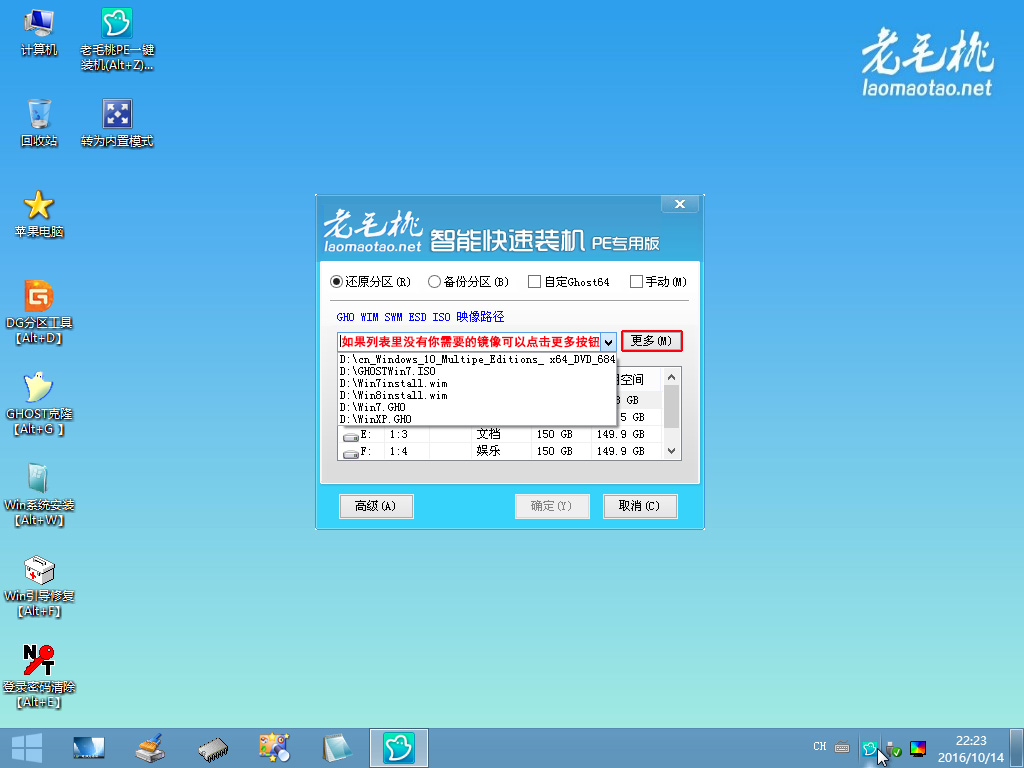Click the 更多(M) button
Screen dimensions: 1024x768
(651, 341)
